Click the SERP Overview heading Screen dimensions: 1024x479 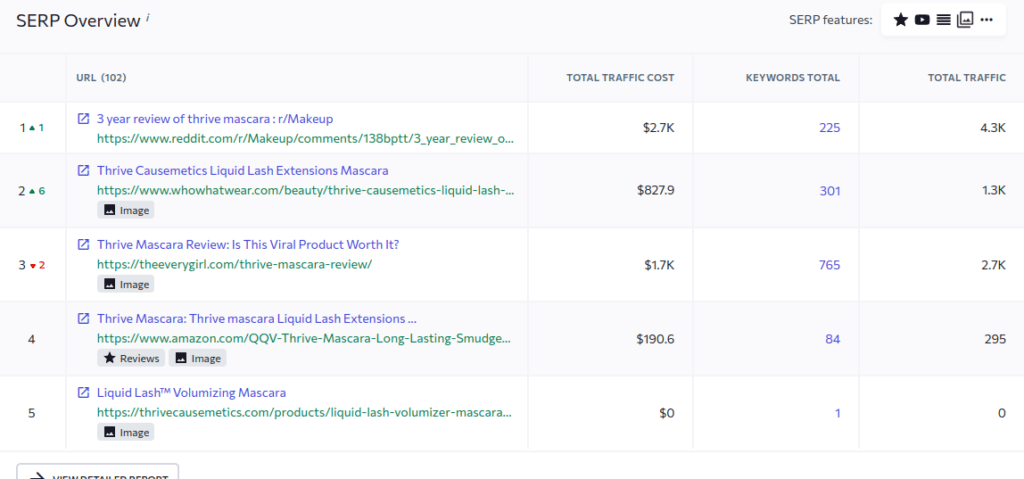78,21
